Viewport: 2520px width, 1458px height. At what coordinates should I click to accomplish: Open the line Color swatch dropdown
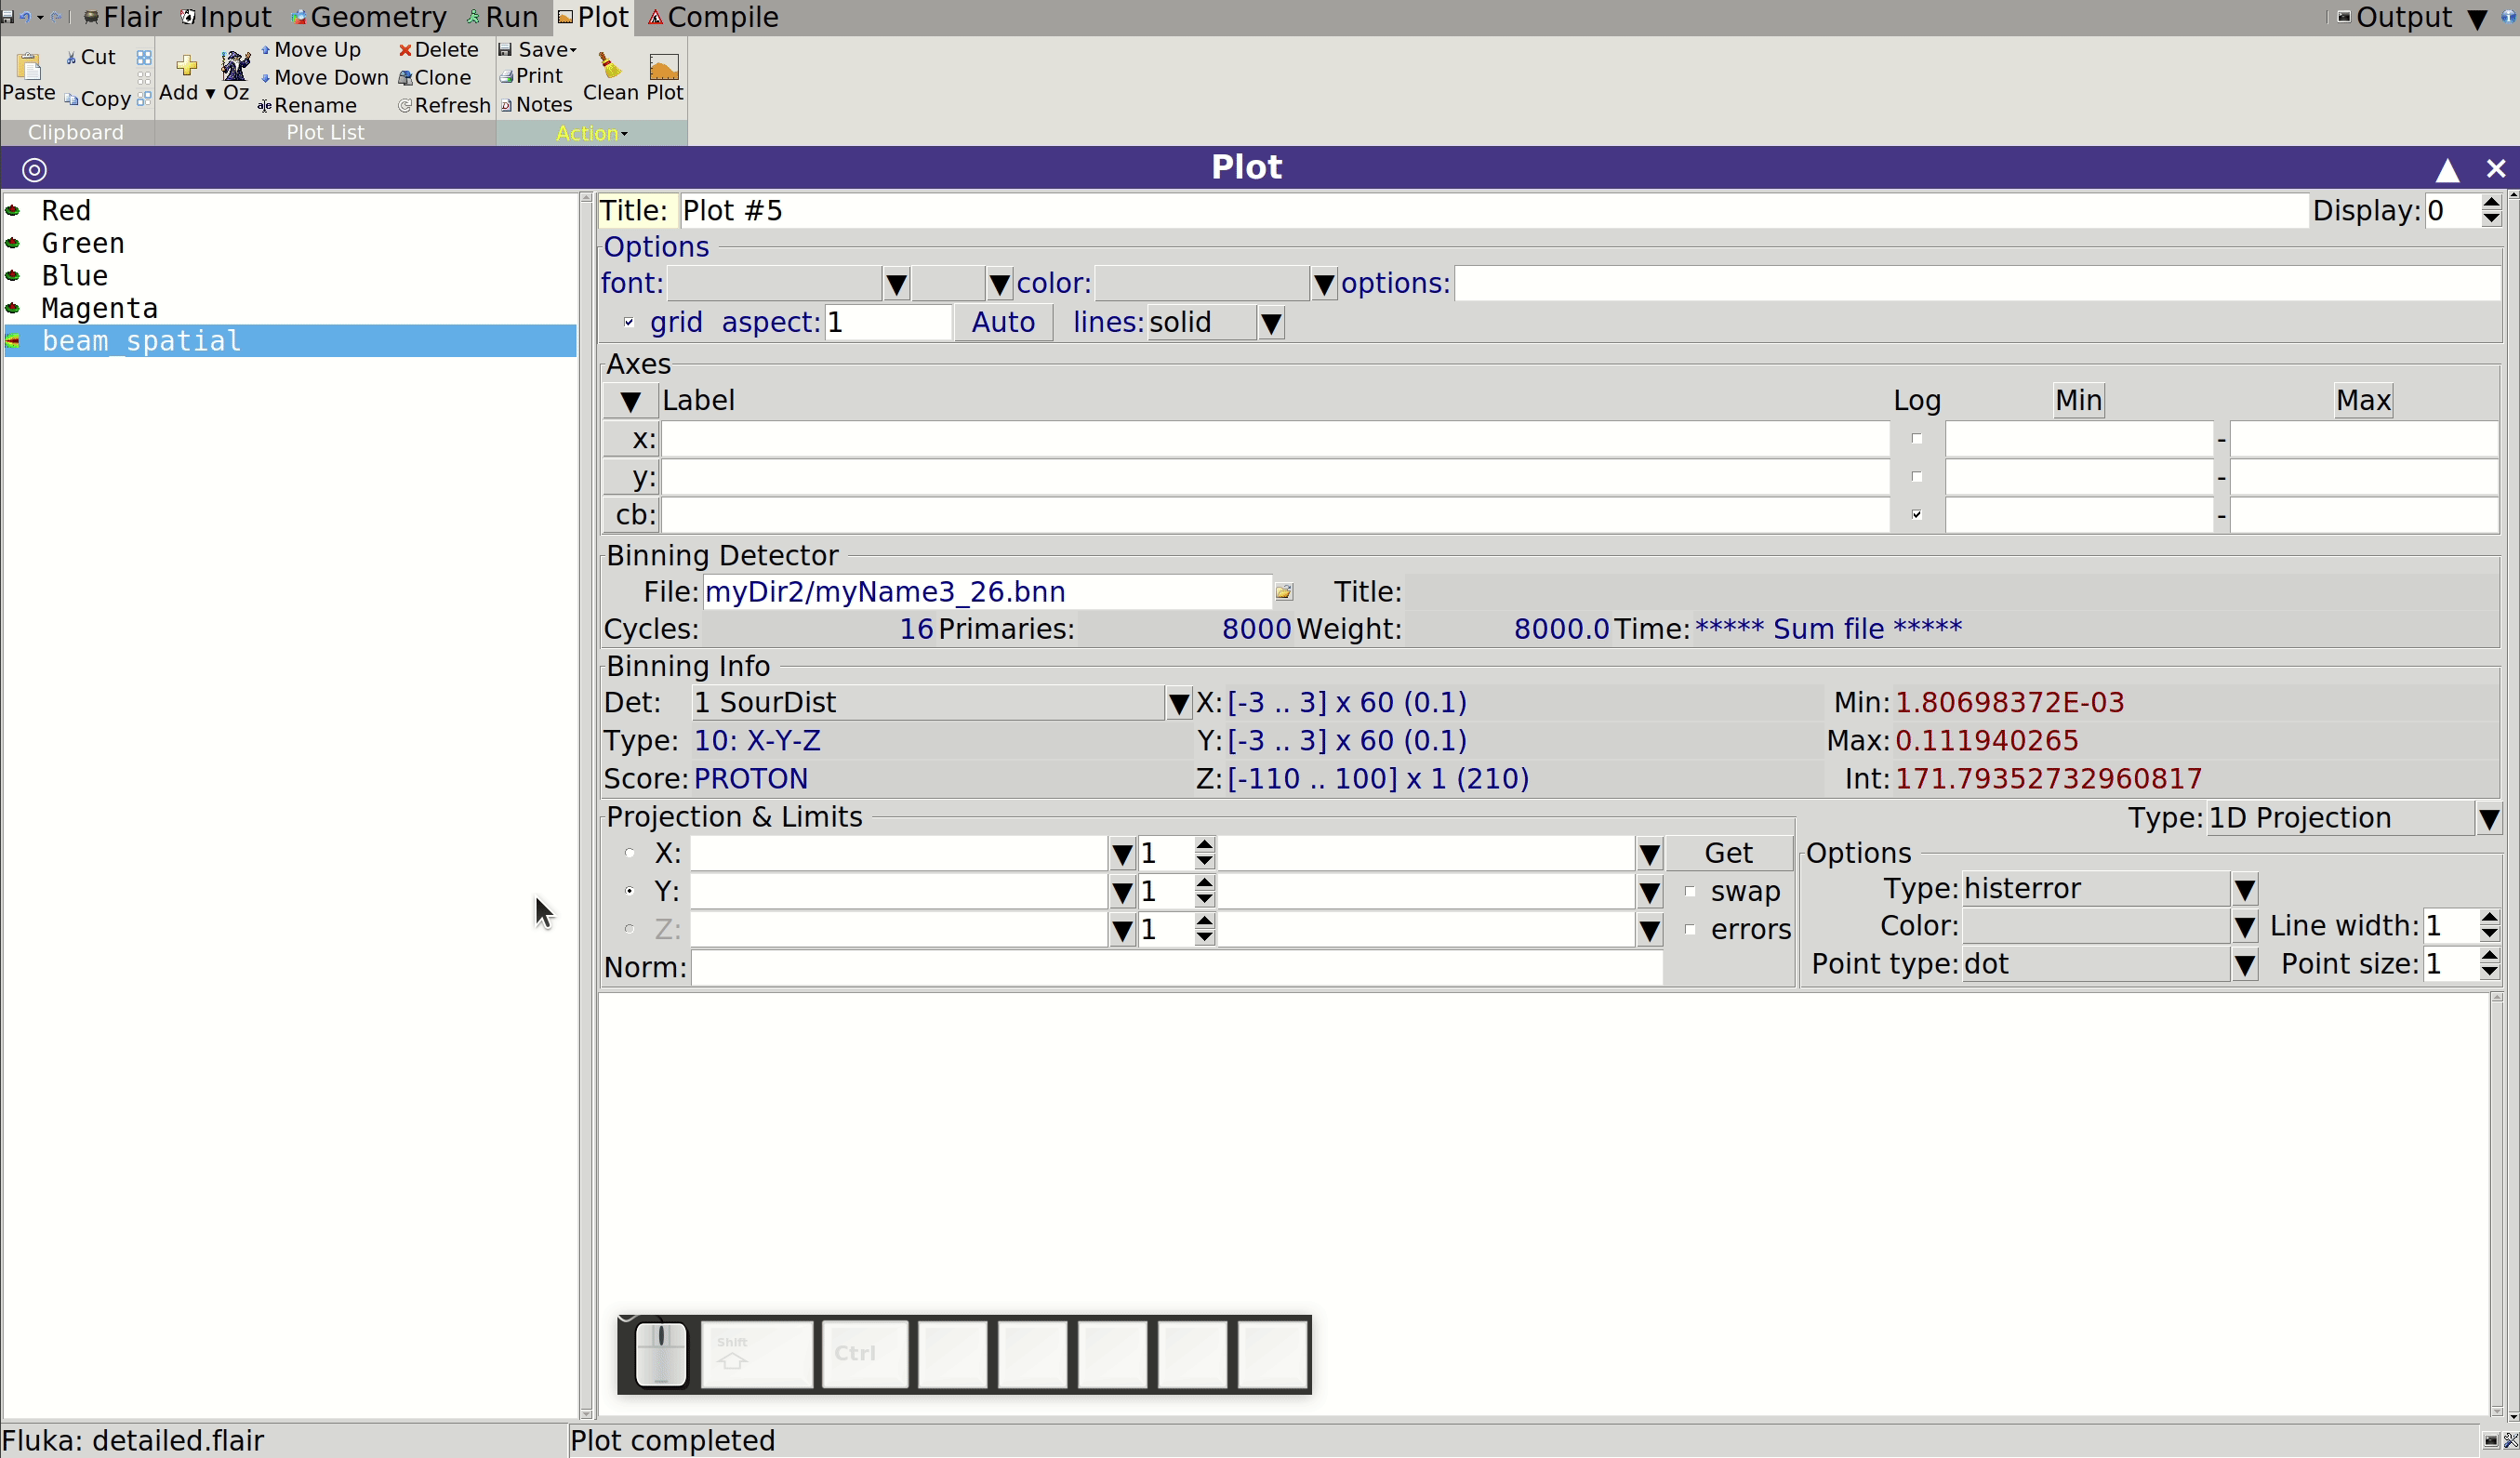(2245, 927)
